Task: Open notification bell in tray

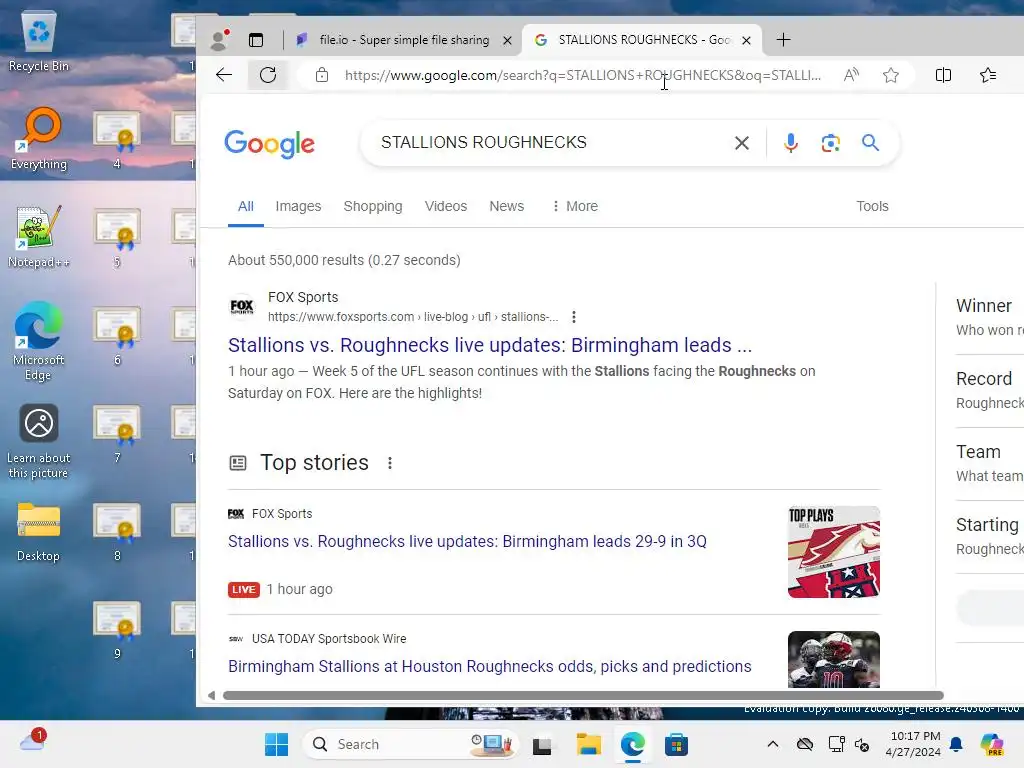Action: point(956,744)
